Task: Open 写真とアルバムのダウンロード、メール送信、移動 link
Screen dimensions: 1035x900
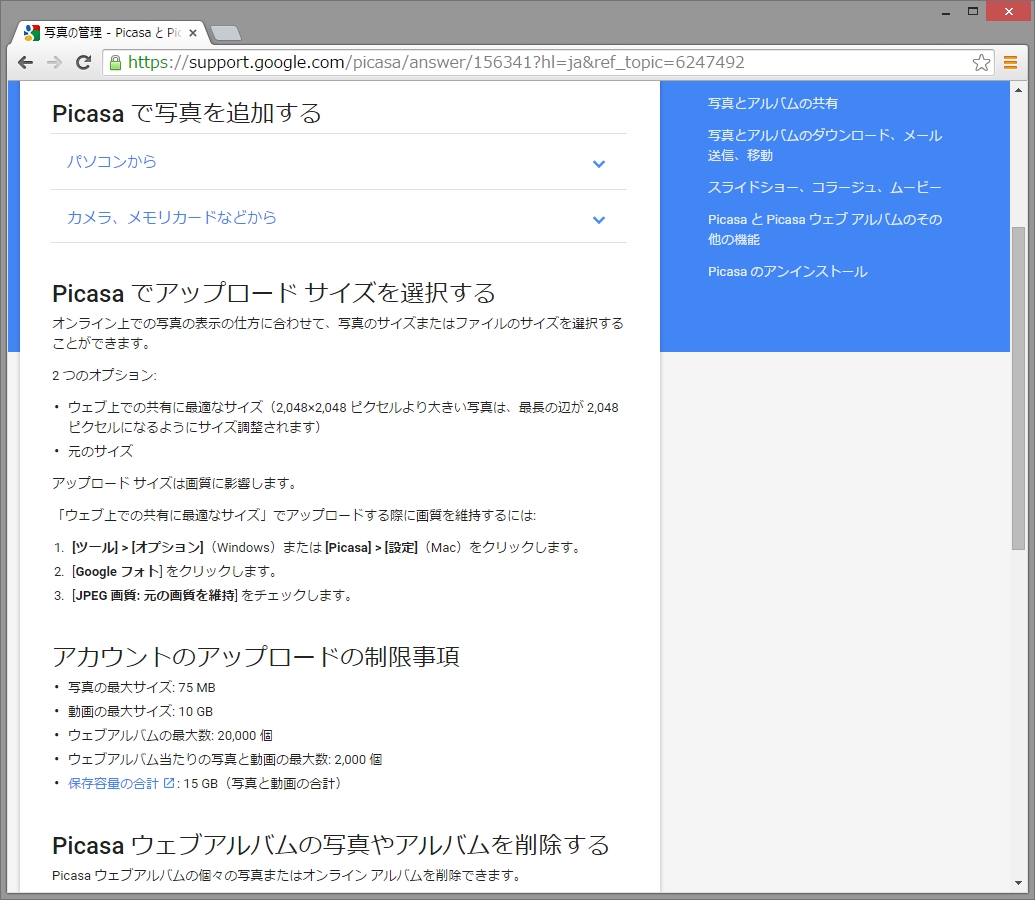Action: (825, 145)
